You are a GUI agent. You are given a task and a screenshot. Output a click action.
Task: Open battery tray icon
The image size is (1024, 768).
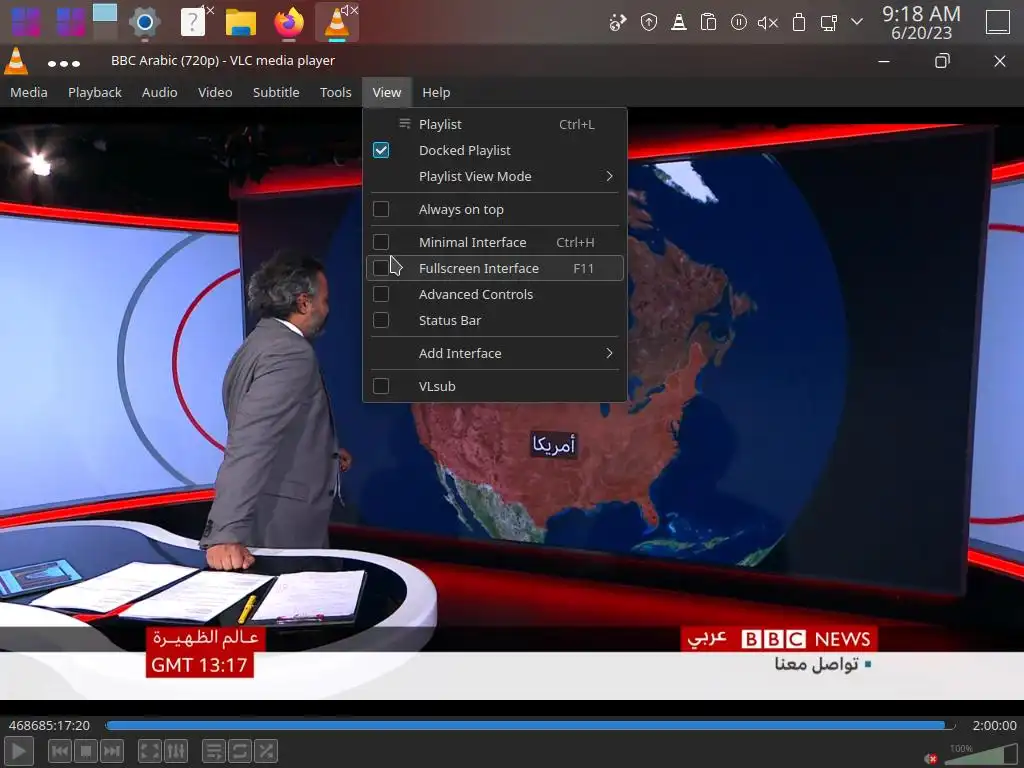coord(798,23)
